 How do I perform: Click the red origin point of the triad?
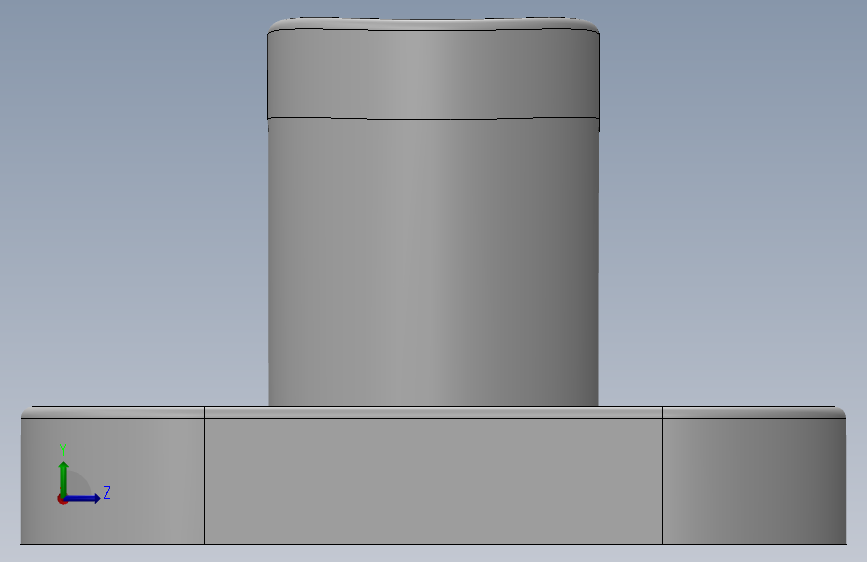click(x=62, y=499)
